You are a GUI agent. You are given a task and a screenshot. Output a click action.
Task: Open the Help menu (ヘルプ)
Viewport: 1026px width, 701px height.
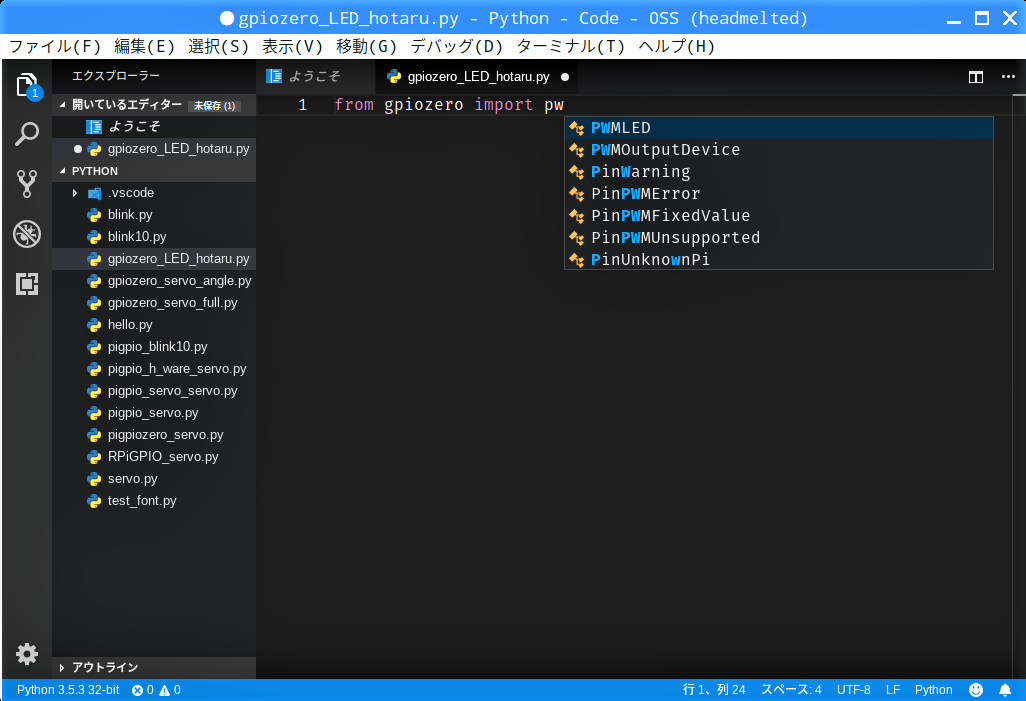coord(677,46)
